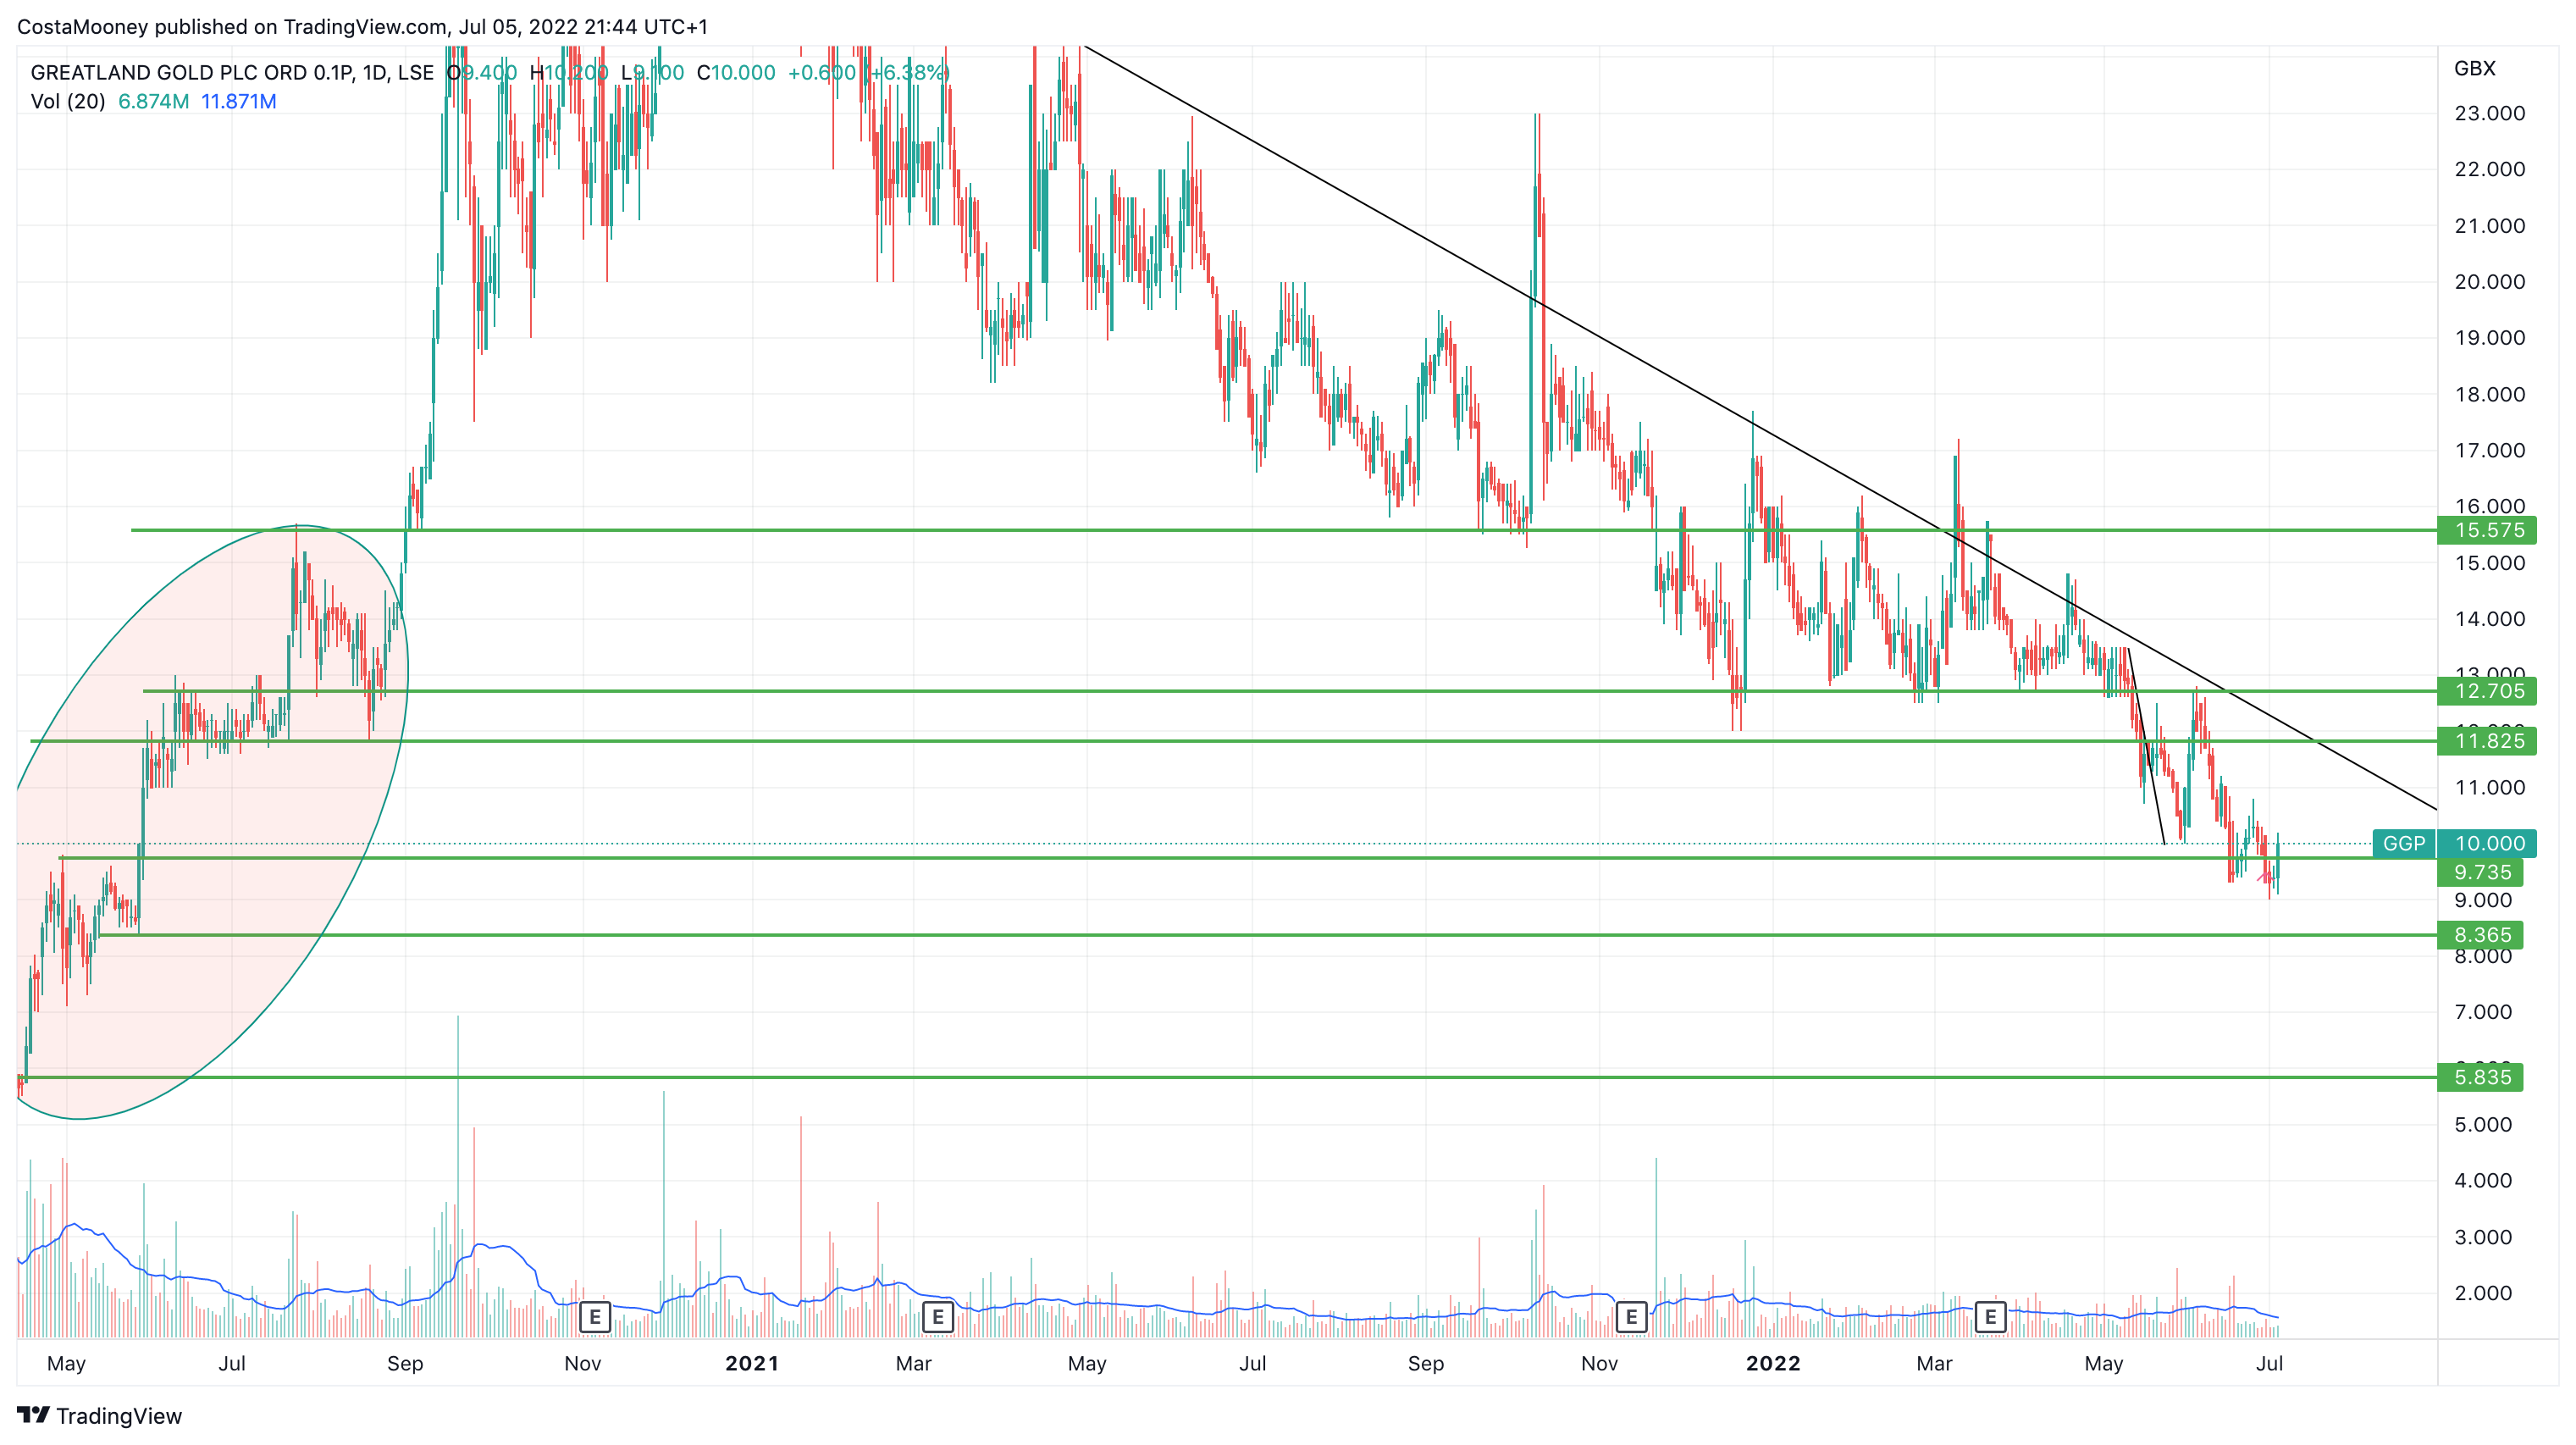Click the 2022 year label on time axis
The width and height of the screenshot is (2576, 1445).
tap(1772, 1363)
